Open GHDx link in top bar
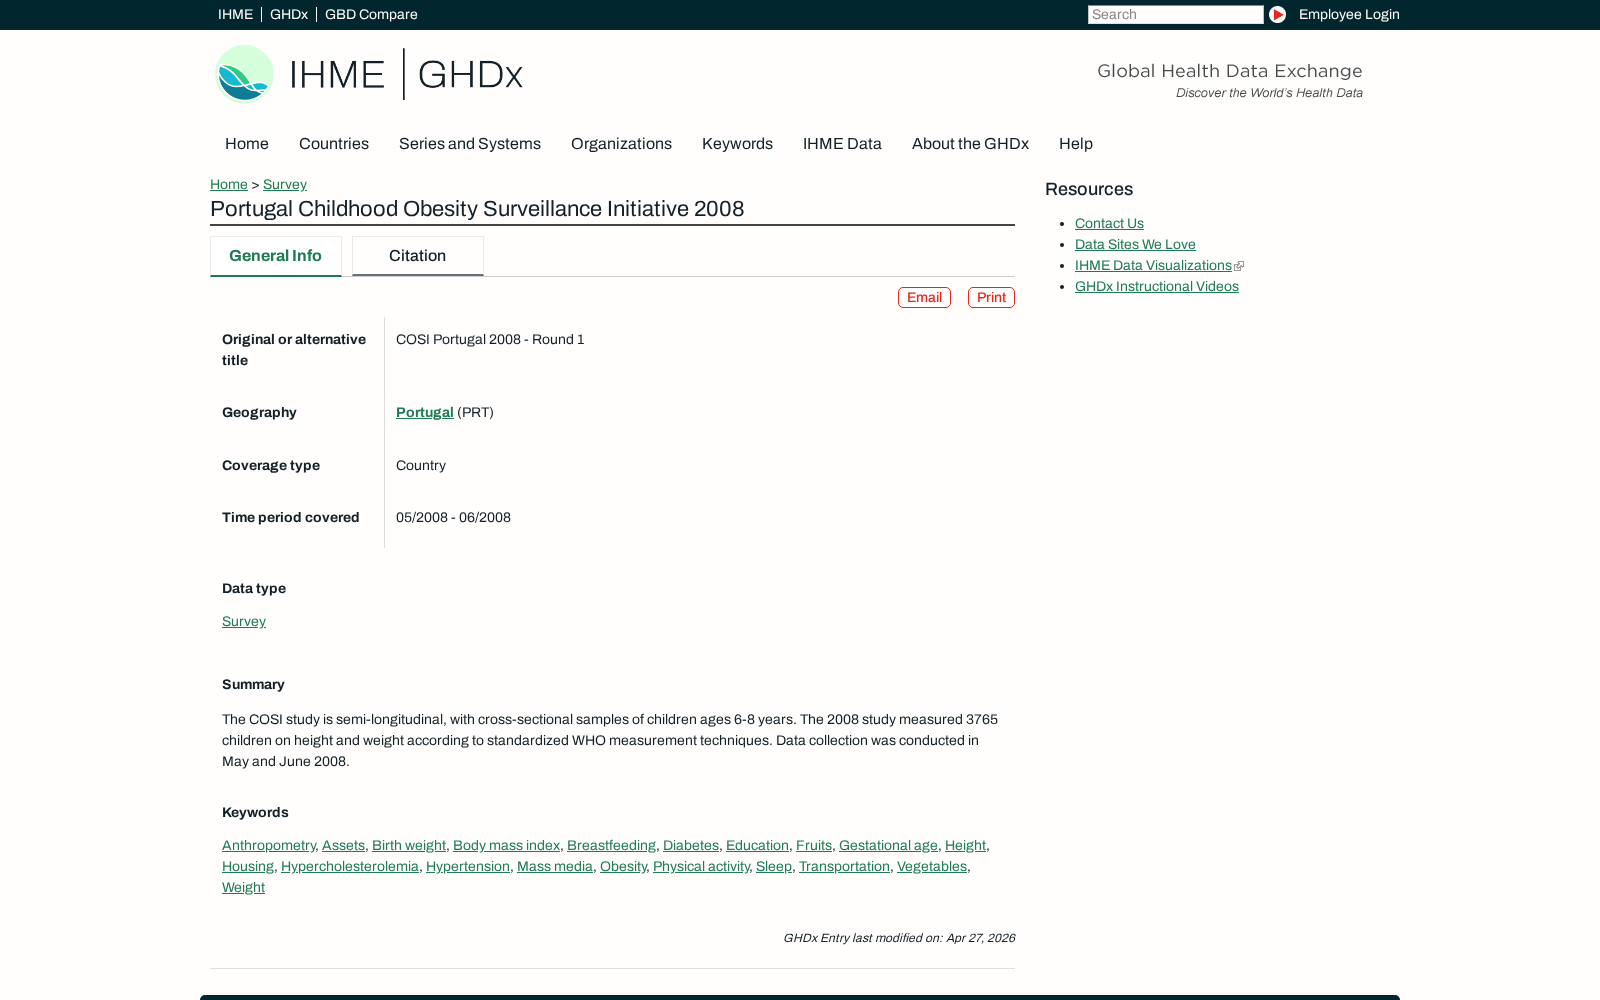This screenshot has width=1600, height=1000. [x=289, y=14]
